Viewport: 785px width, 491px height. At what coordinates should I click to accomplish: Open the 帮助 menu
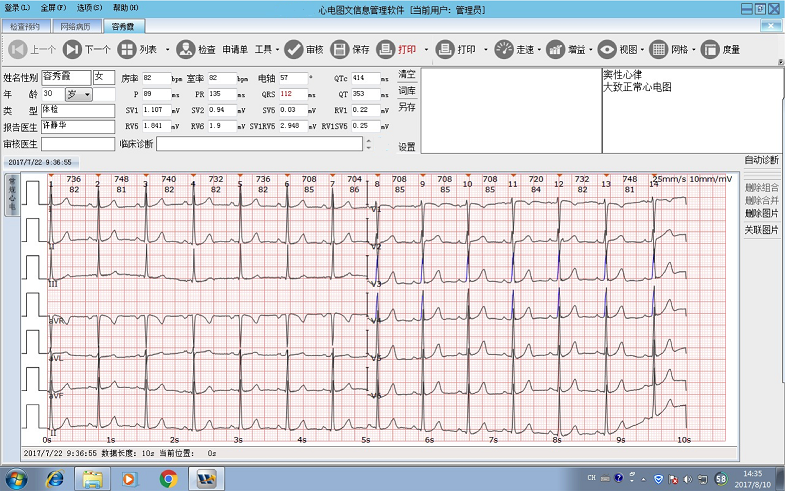tap(125, 8)
